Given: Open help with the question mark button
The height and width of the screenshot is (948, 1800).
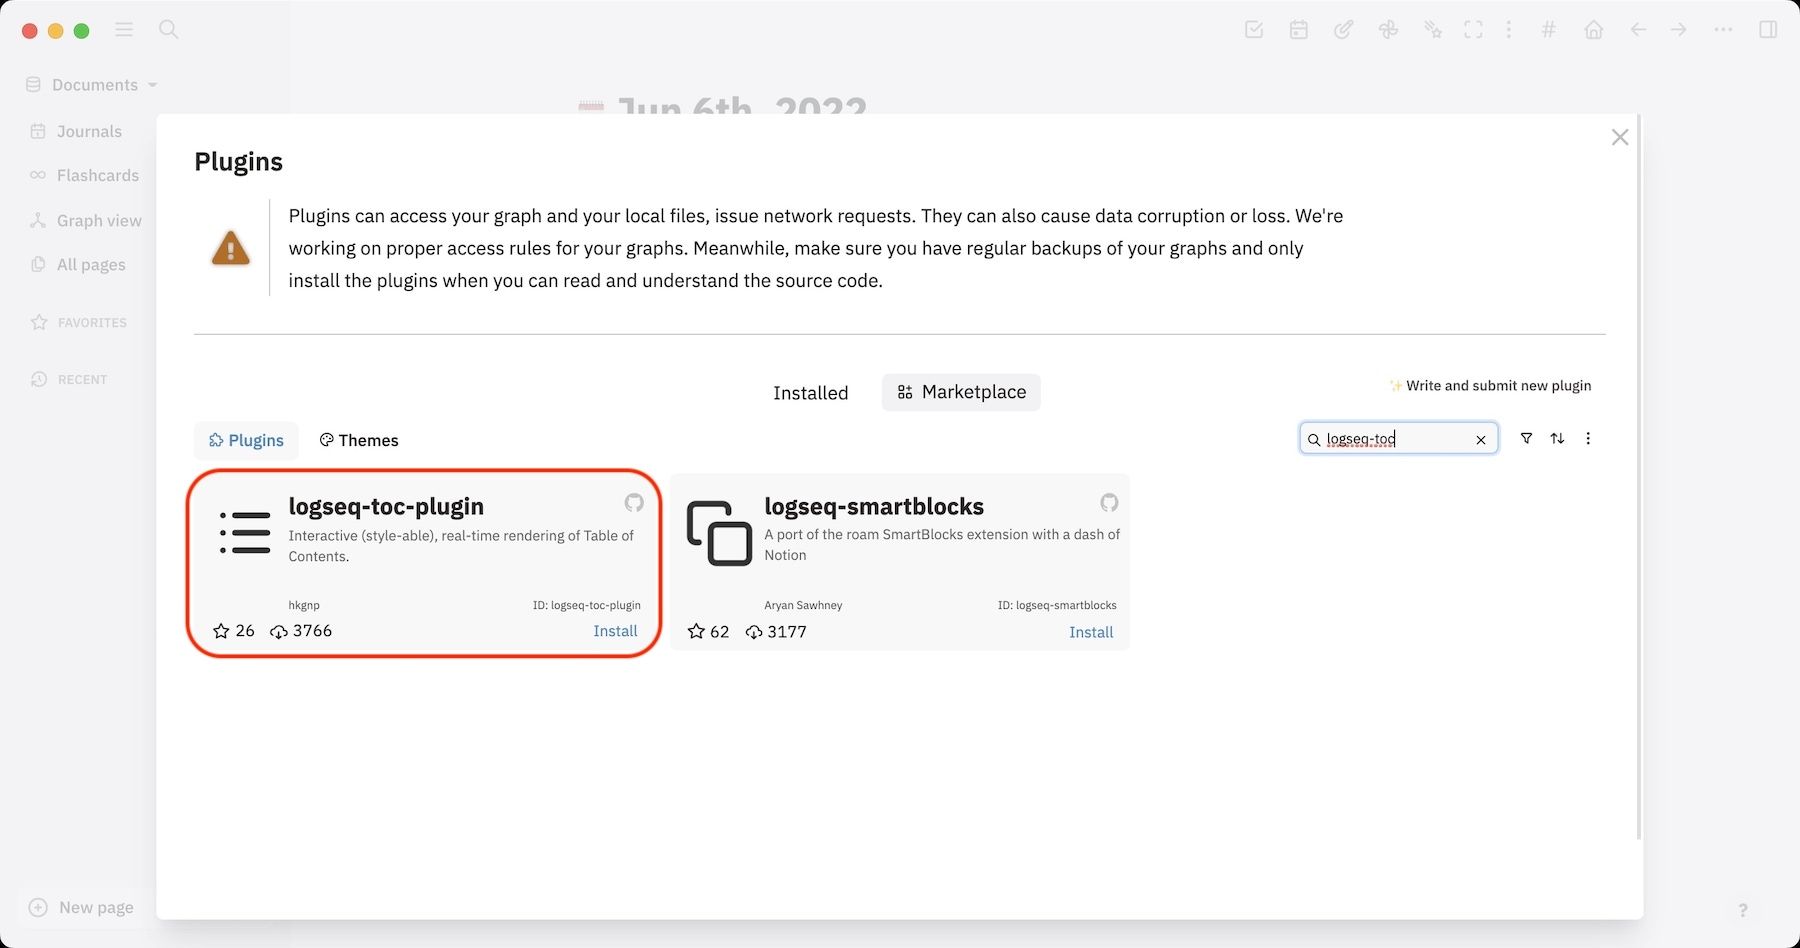Looking at the screenshot, I should coord(1743,910).
